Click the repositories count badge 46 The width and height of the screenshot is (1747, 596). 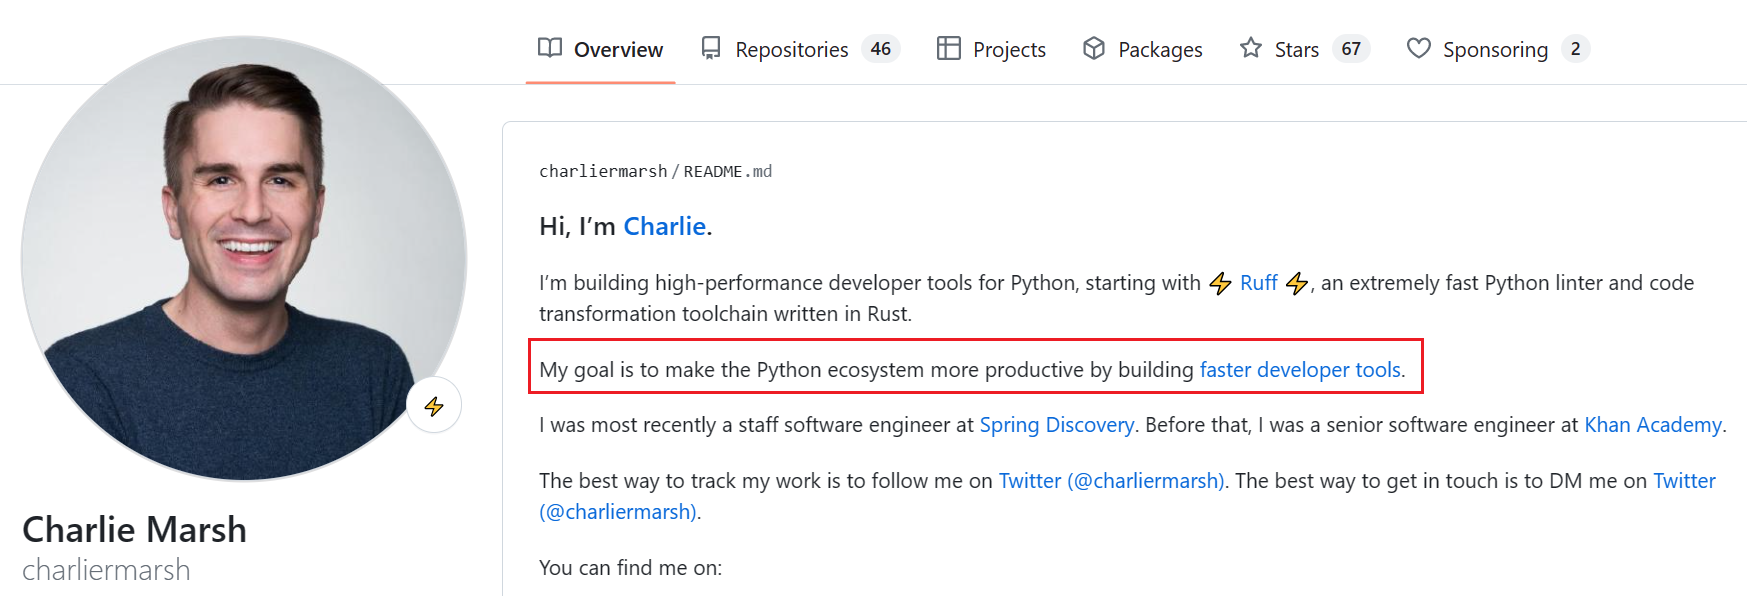coord(880,49)
